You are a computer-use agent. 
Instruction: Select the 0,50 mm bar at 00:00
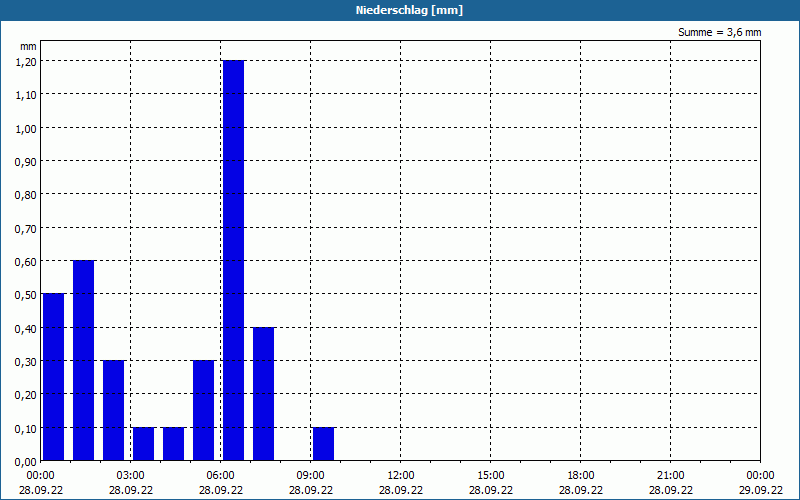pyautogui.click(x=54, y=377)
